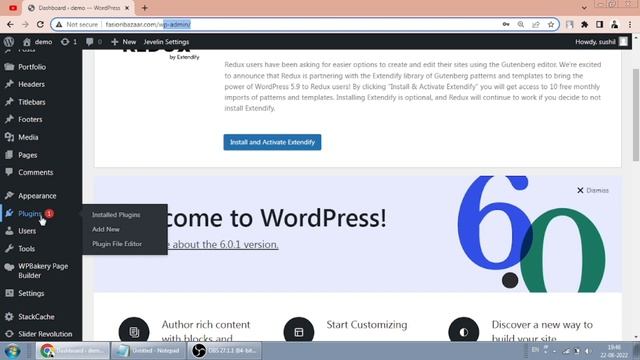The width and height of the screenshot is (640, 360).
Task: Click the Plugins plug icon
Action: point(9,213)
